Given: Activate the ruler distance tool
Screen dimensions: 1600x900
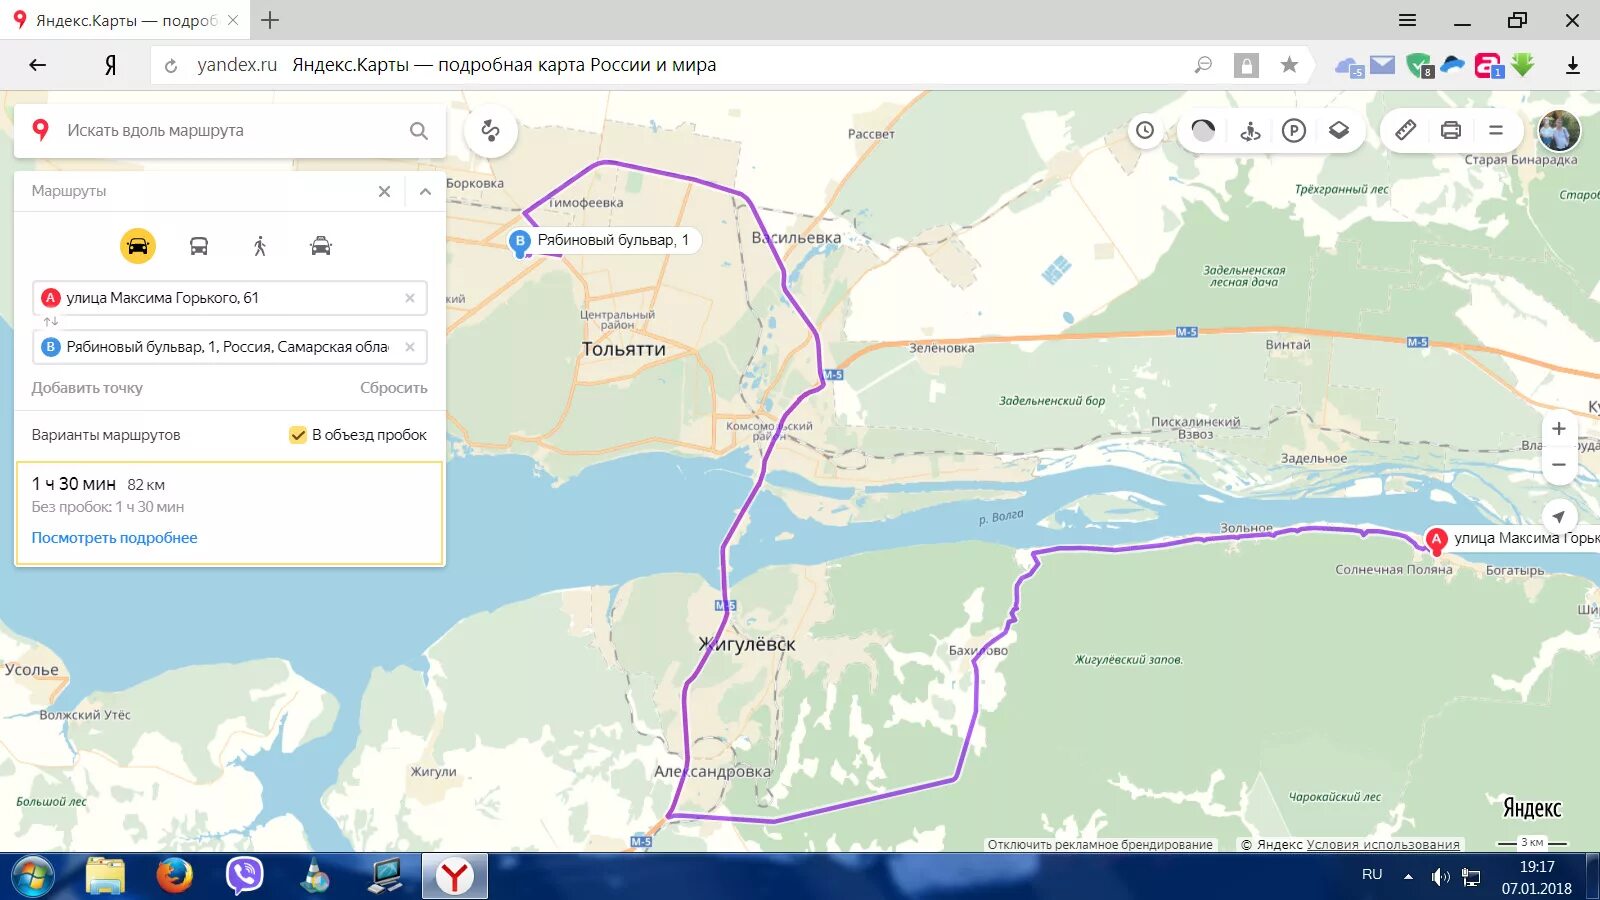Looking at the screenshot, I should tap(1405, 130).
